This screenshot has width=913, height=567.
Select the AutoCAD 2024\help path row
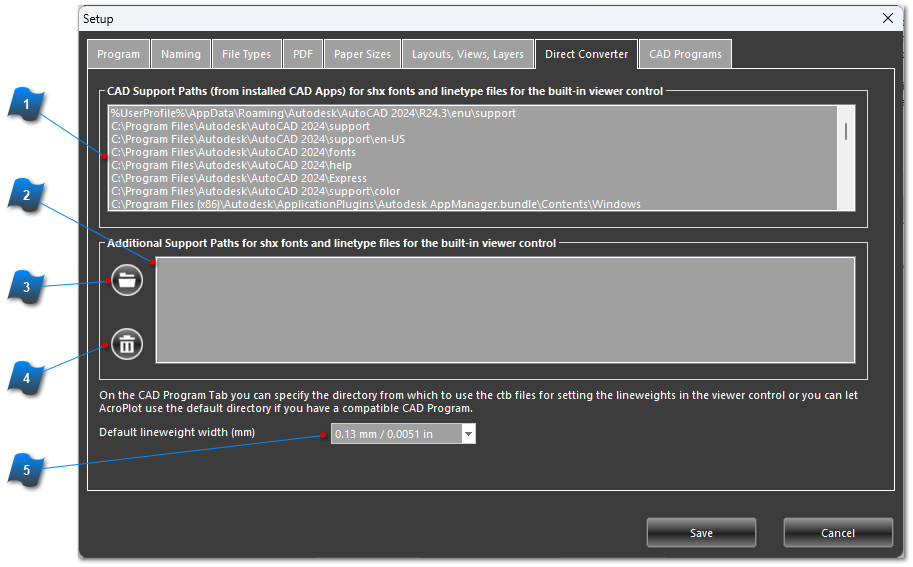click(x=473, y=165)
